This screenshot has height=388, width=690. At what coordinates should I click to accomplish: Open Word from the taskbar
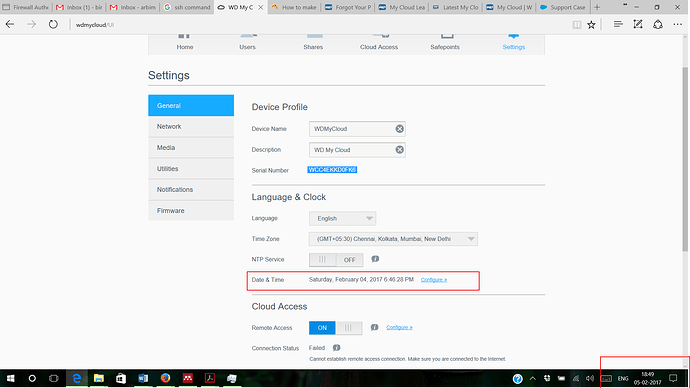pos(143,378)
